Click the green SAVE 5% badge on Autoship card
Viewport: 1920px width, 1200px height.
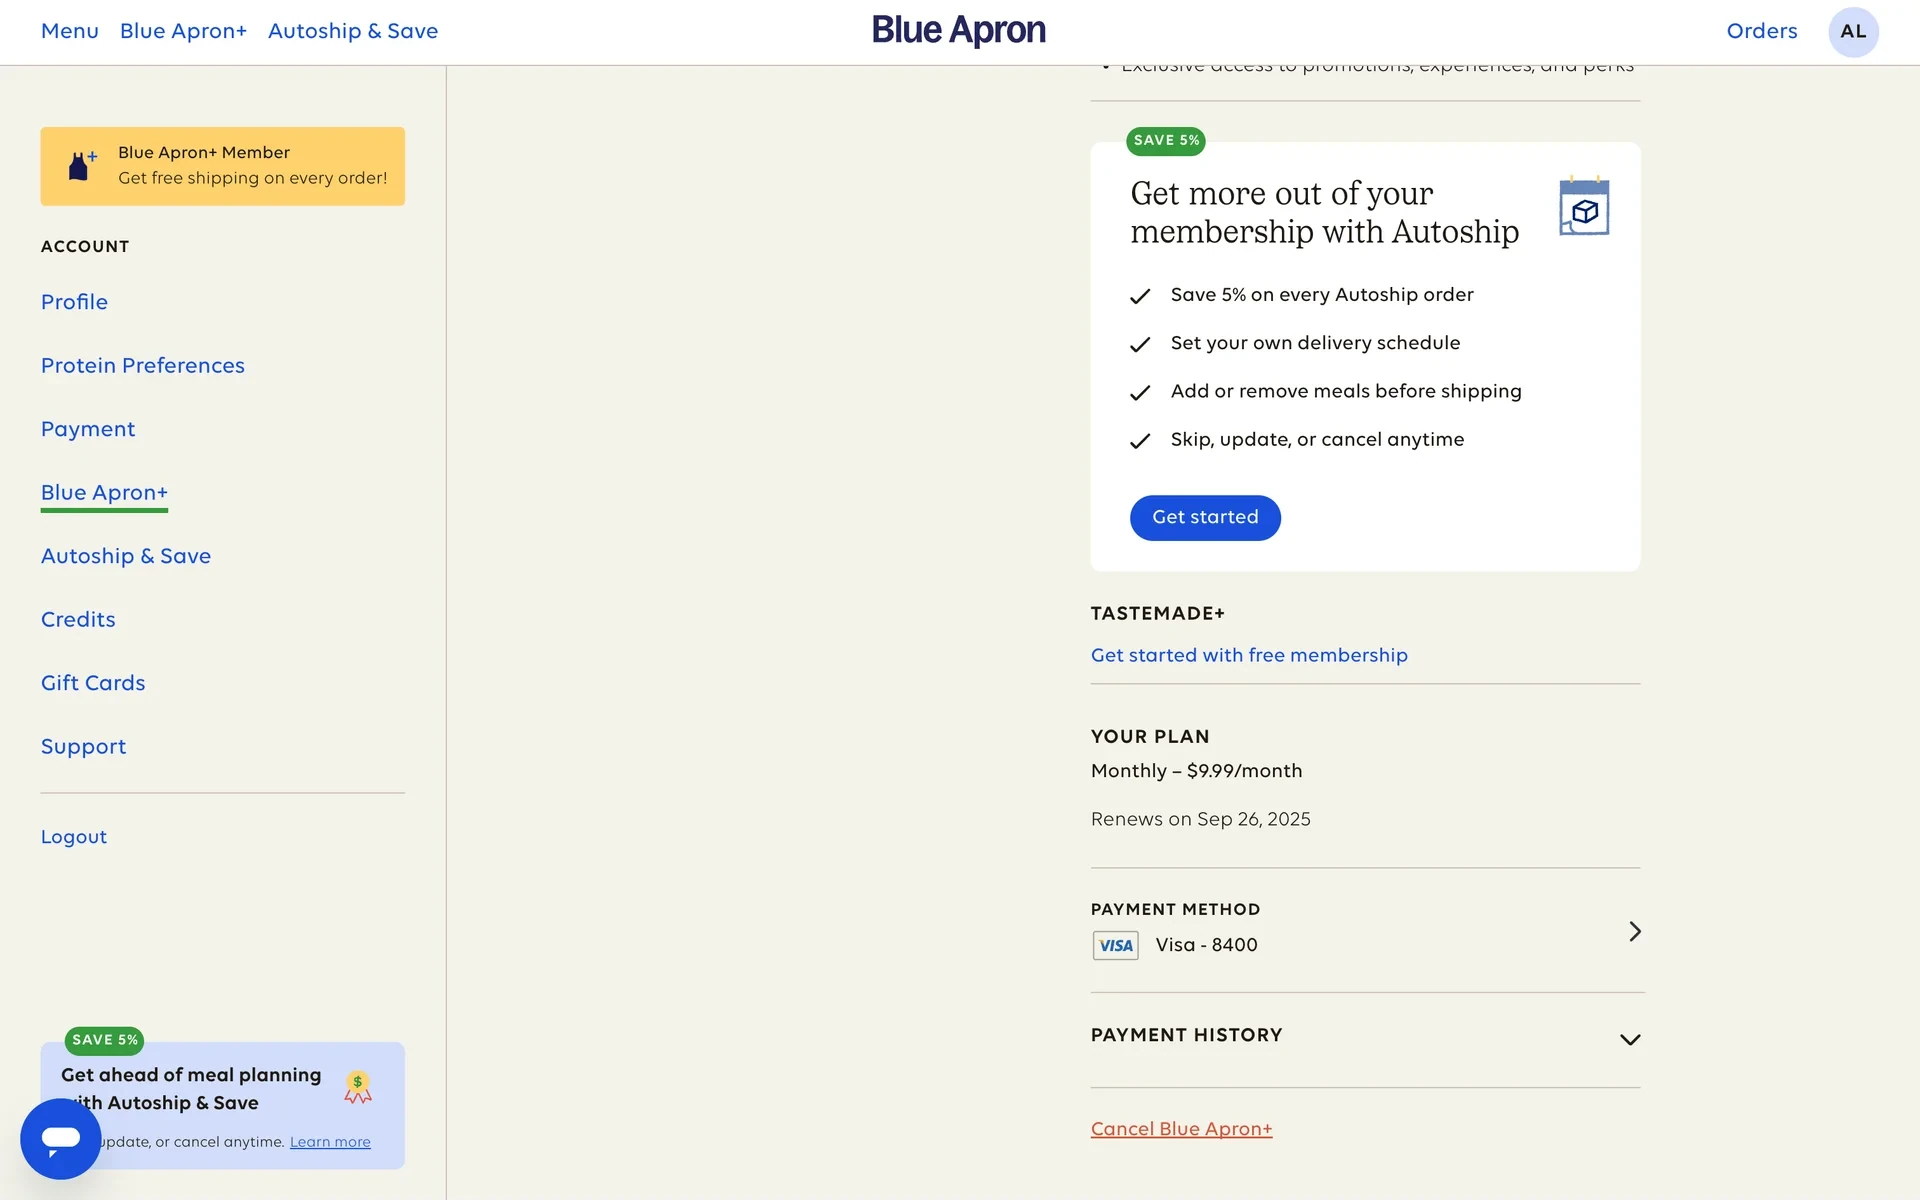click(1166, 141)
